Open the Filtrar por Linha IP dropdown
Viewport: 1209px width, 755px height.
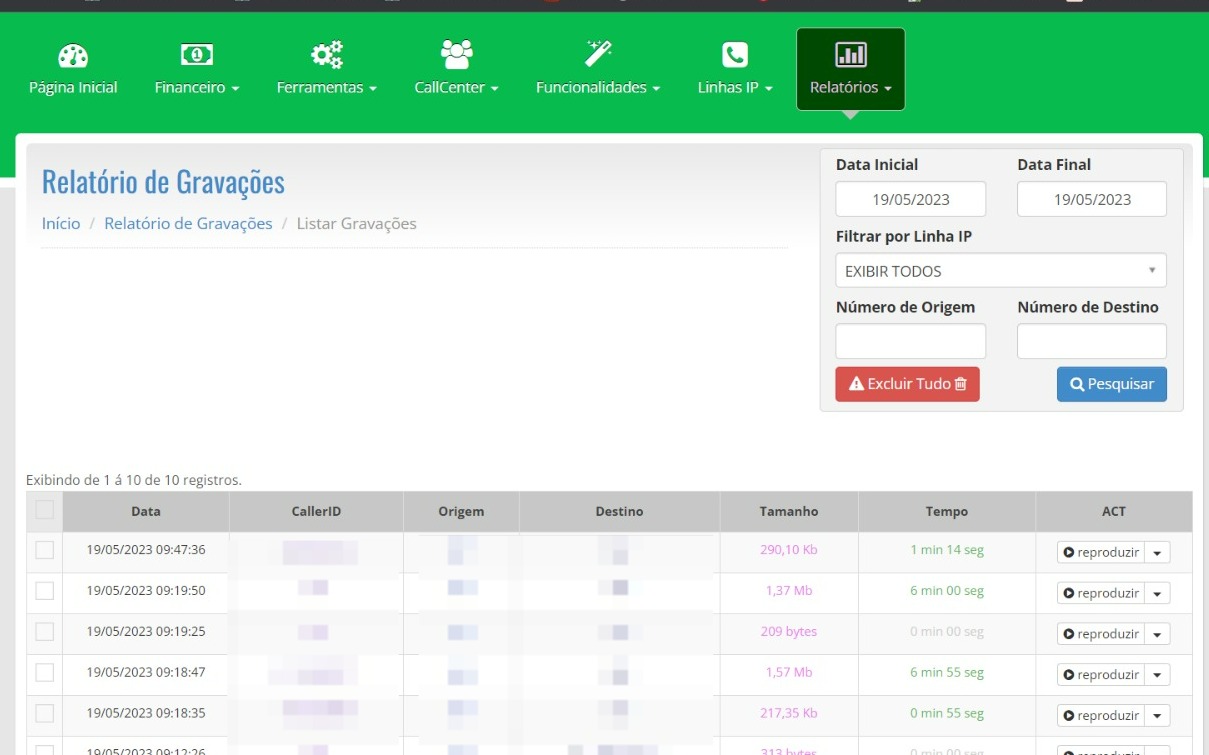(x=1000, y=271)
